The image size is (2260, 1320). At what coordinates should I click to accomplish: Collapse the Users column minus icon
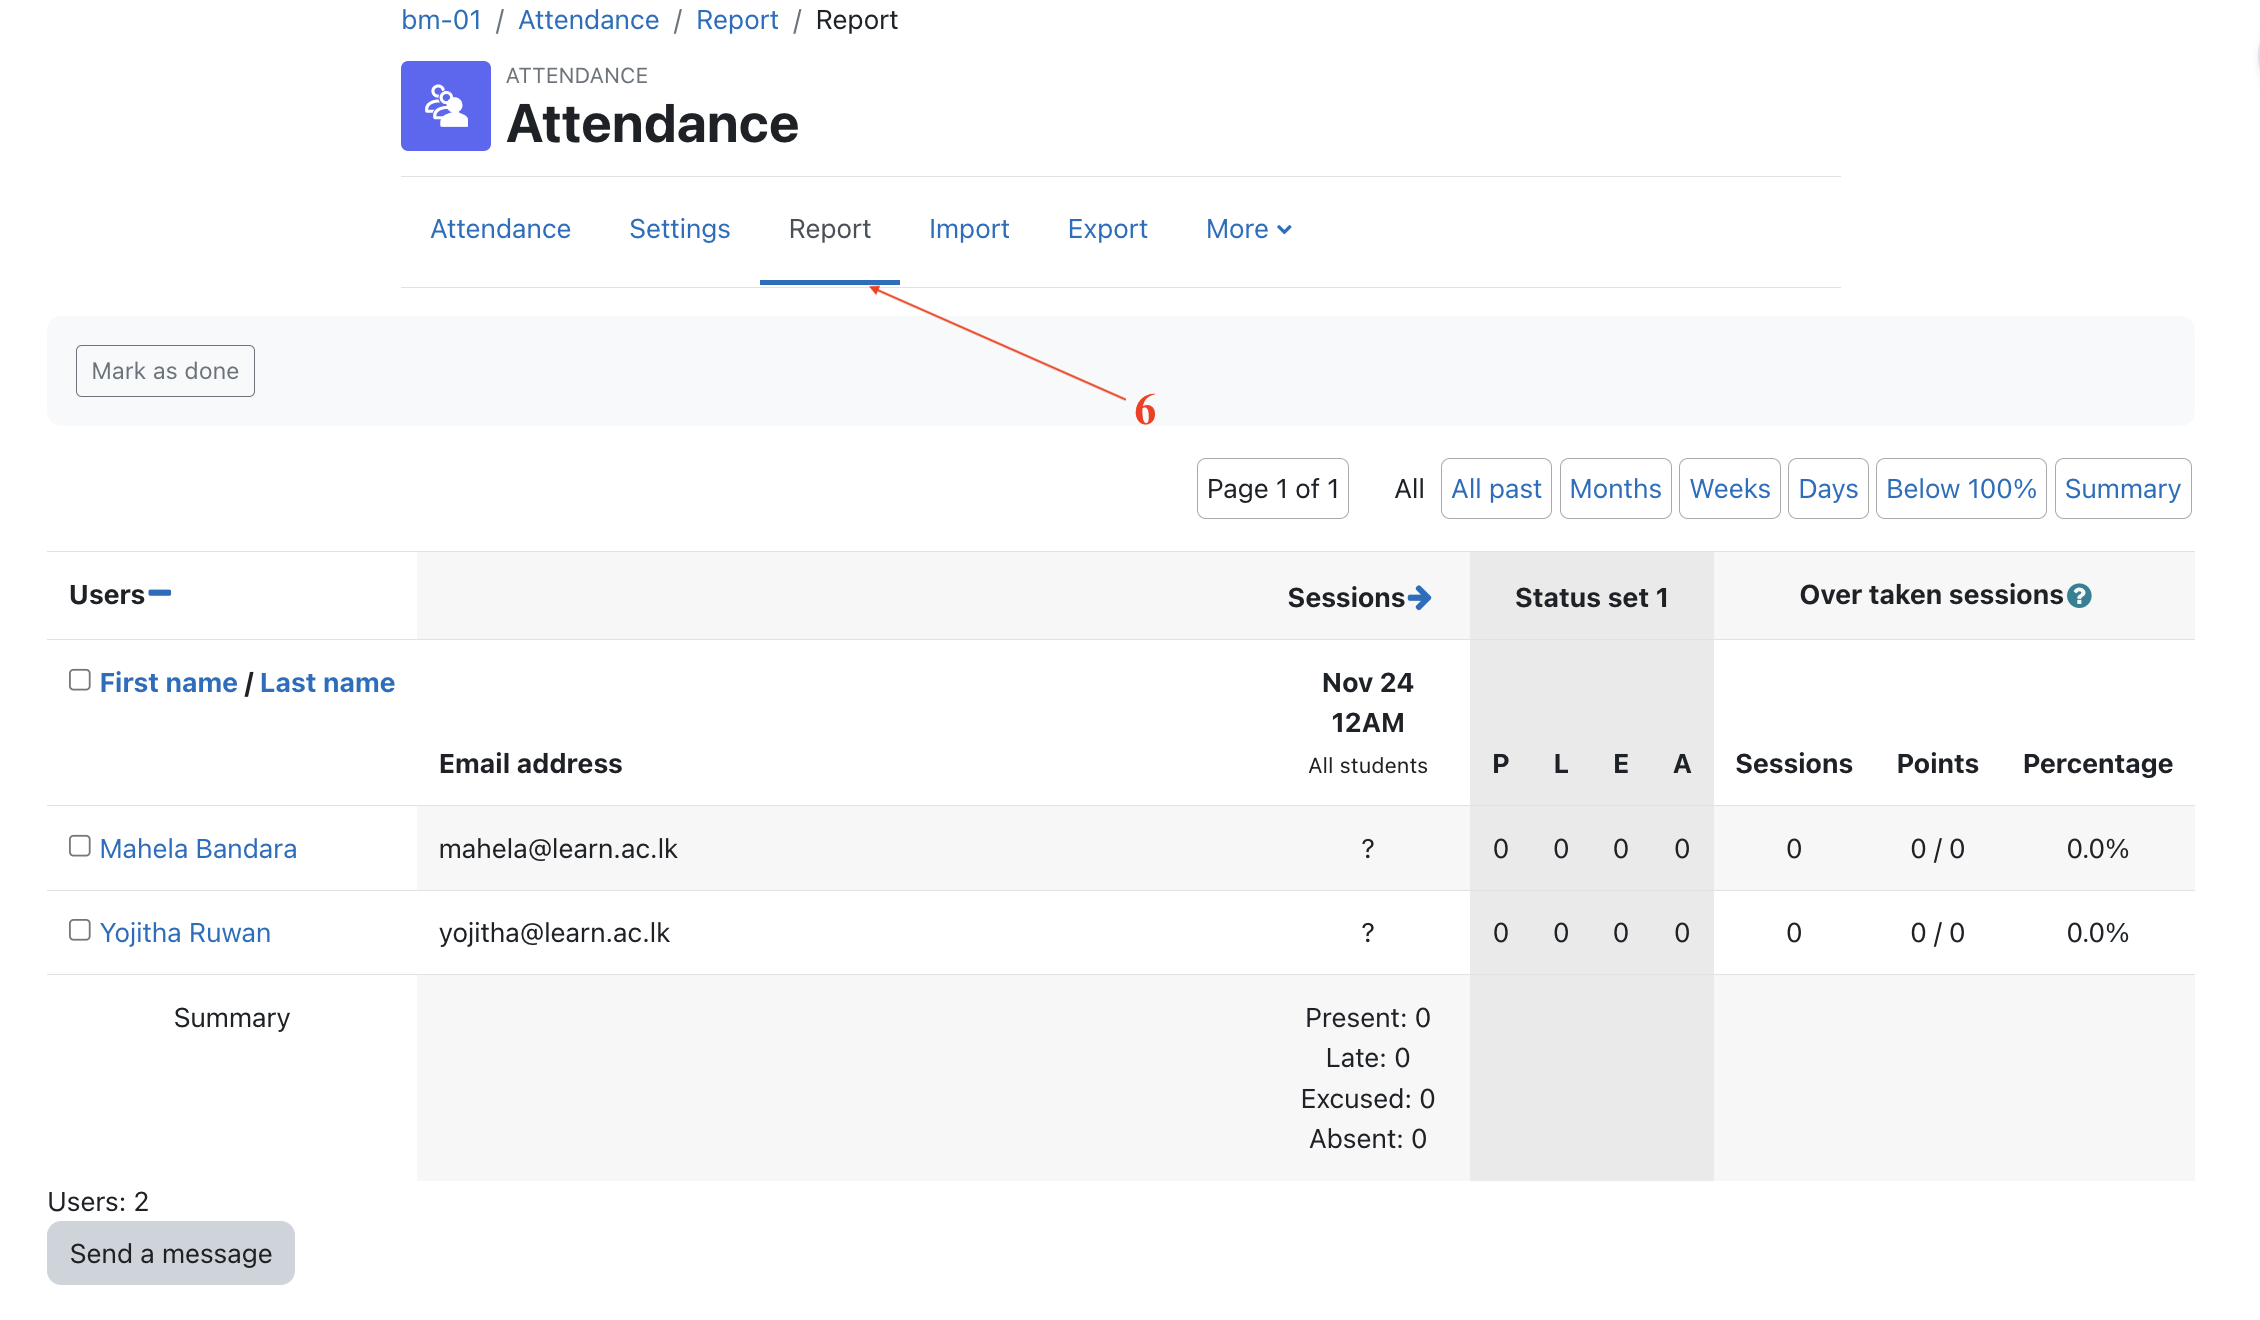[x=160, y=594]
